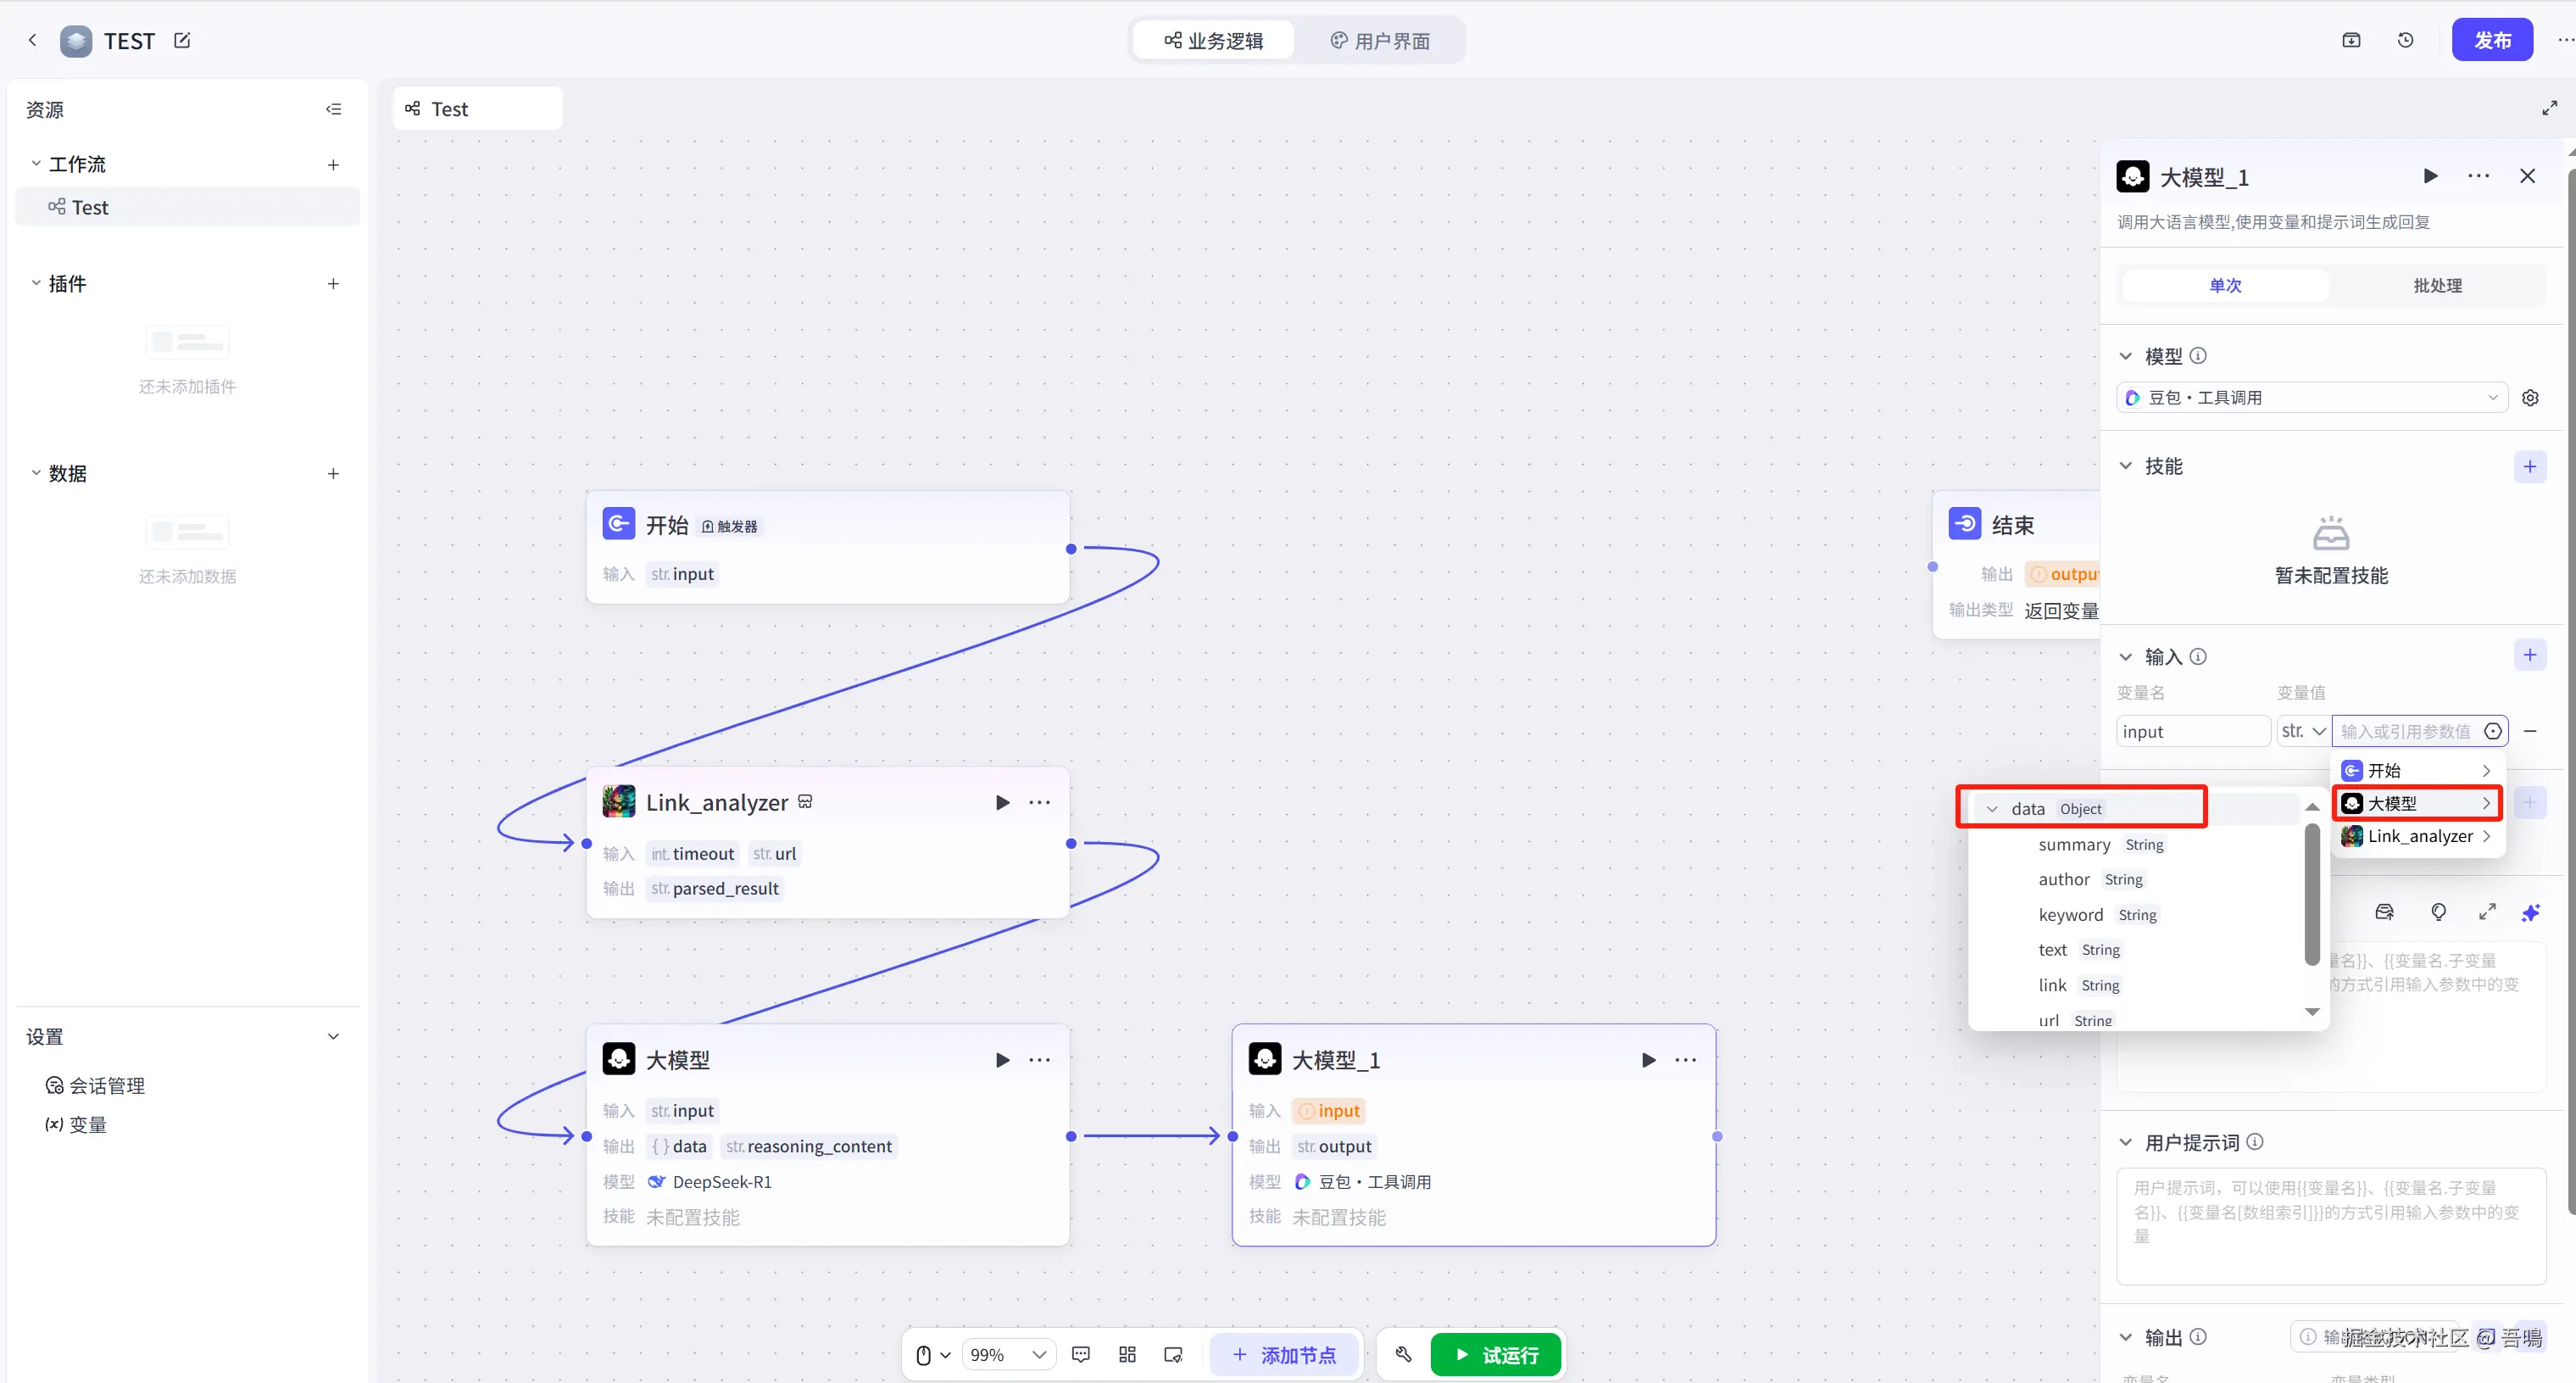The image size is (2576, 1383).
Task: Click the edit project name pencil icon
Action: point(182,41)
